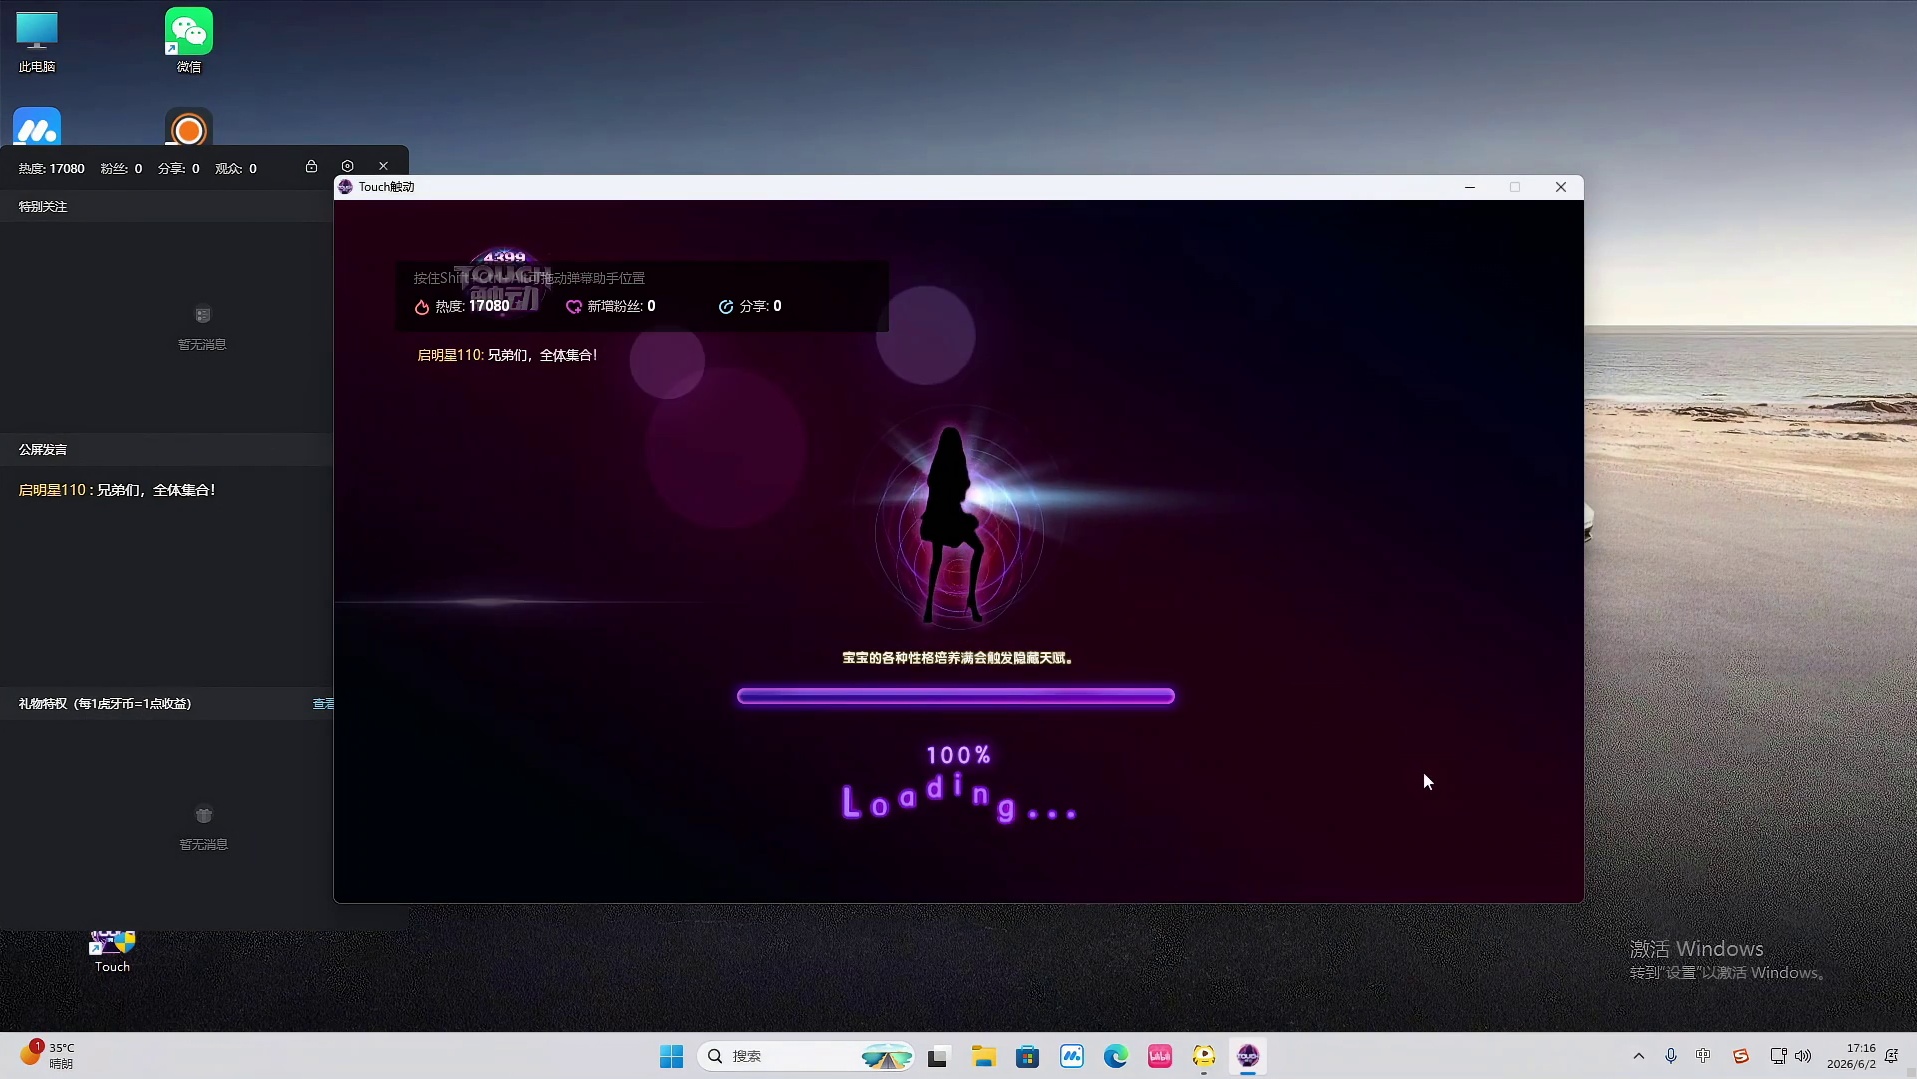Open the 此电脑 desktop icon
This screenshot has height=1079, width=1917.
click(37, 42)
